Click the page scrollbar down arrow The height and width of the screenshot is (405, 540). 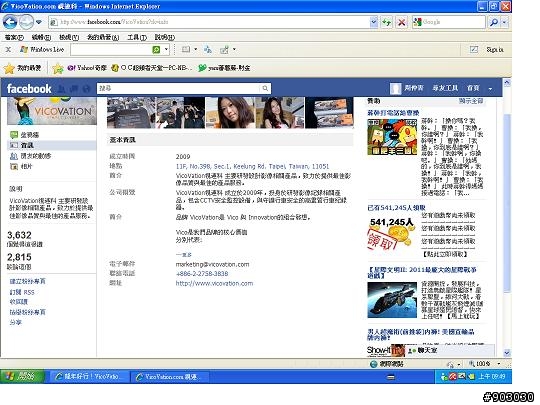pyautogui.click(x=507, y=353)
